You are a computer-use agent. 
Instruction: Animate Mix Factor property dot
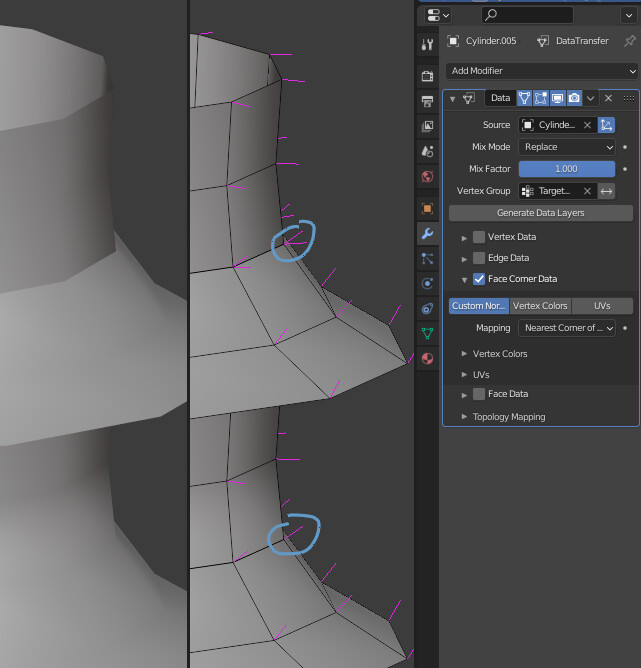(625, 169)
